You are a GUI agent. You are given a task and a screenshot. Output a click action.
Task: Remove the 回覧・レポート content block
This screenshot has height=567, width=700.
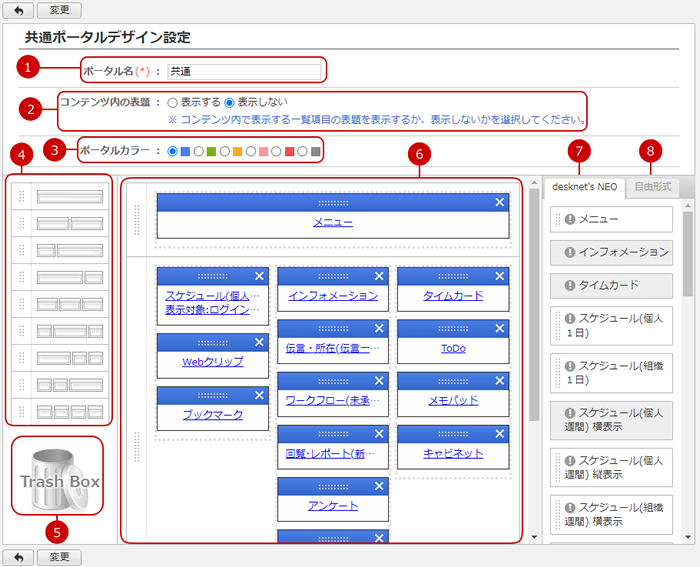379,434
